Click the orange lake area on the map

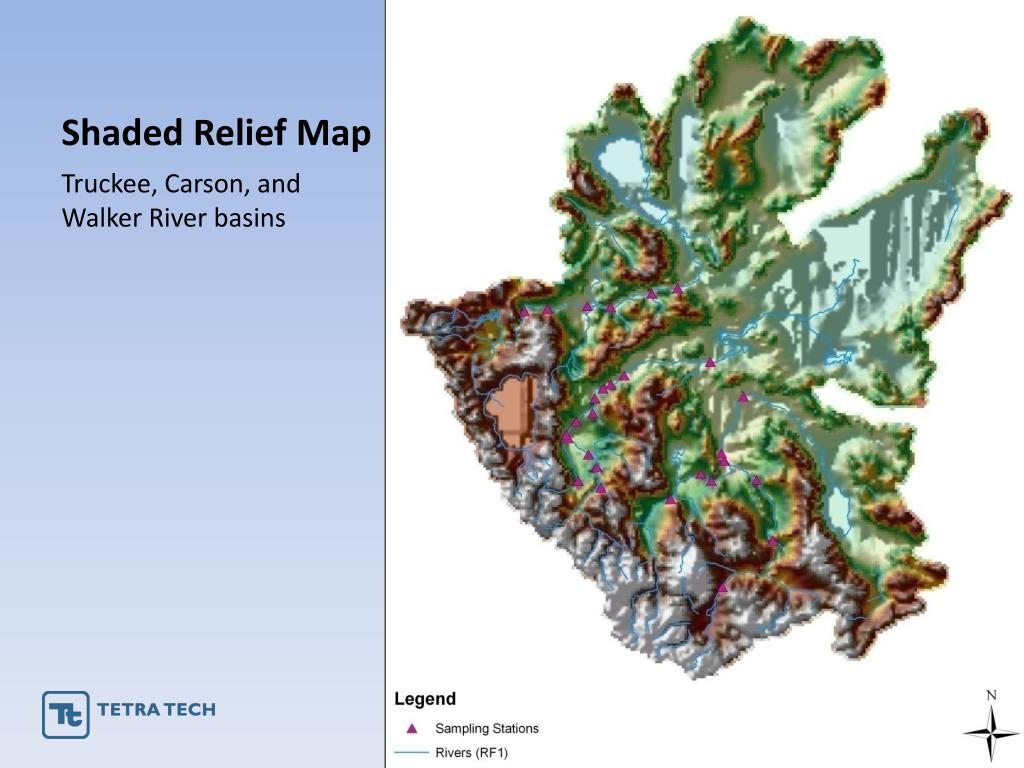pos(513,410)
